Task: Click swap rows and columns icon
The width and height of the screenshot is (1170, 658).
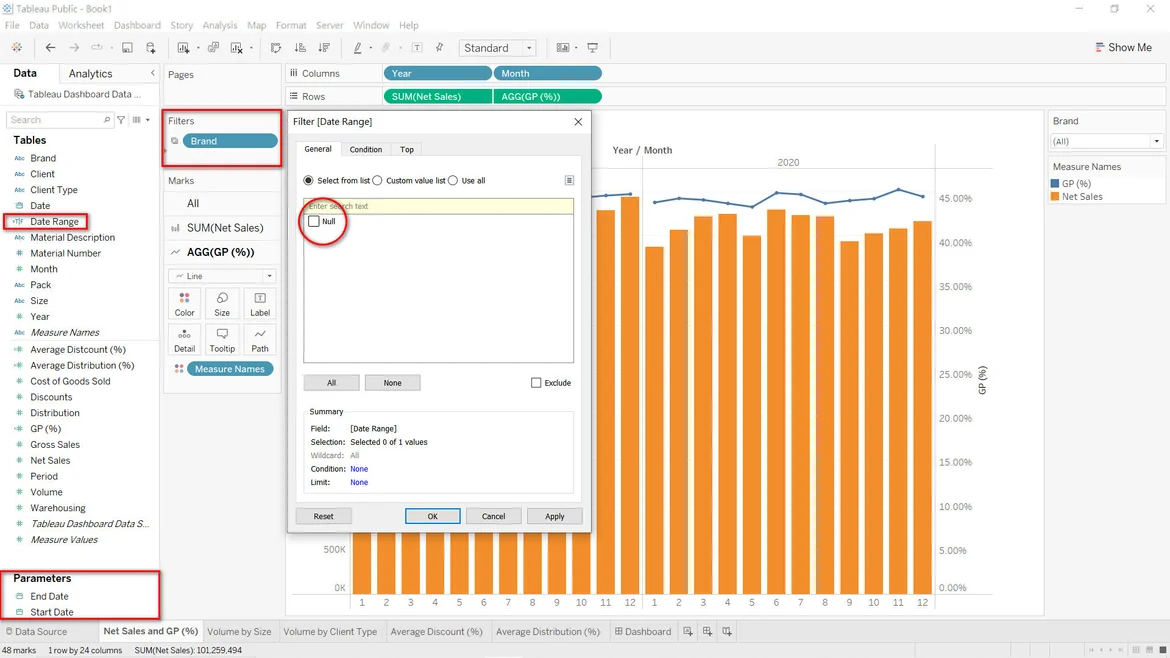Action: pos(276,48)
